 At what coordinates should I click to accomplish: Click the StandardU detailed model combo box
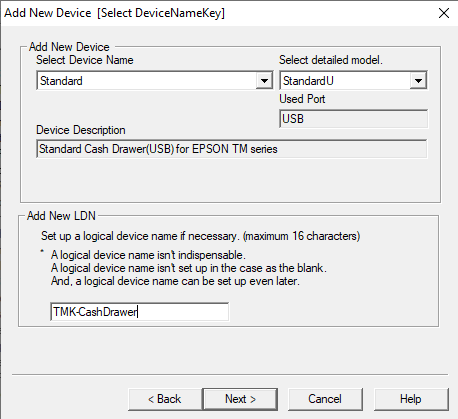[x=353, y=81]
